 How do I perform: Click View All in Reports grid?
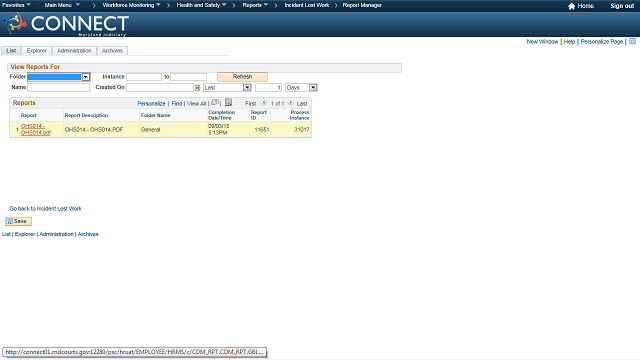click(196, 104)
